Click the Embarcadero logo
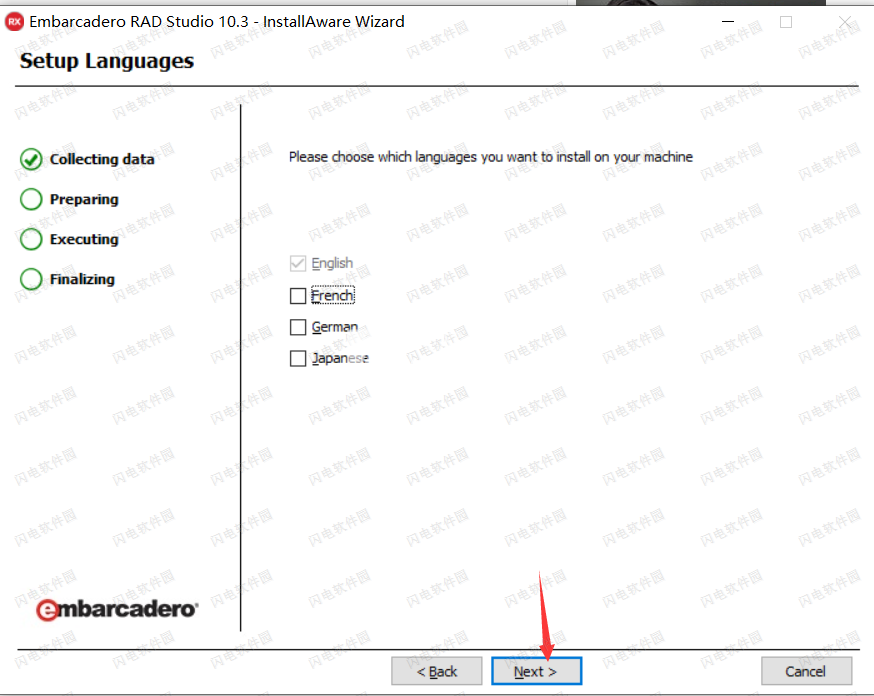 pyautogui.click(x=117, y=609)
